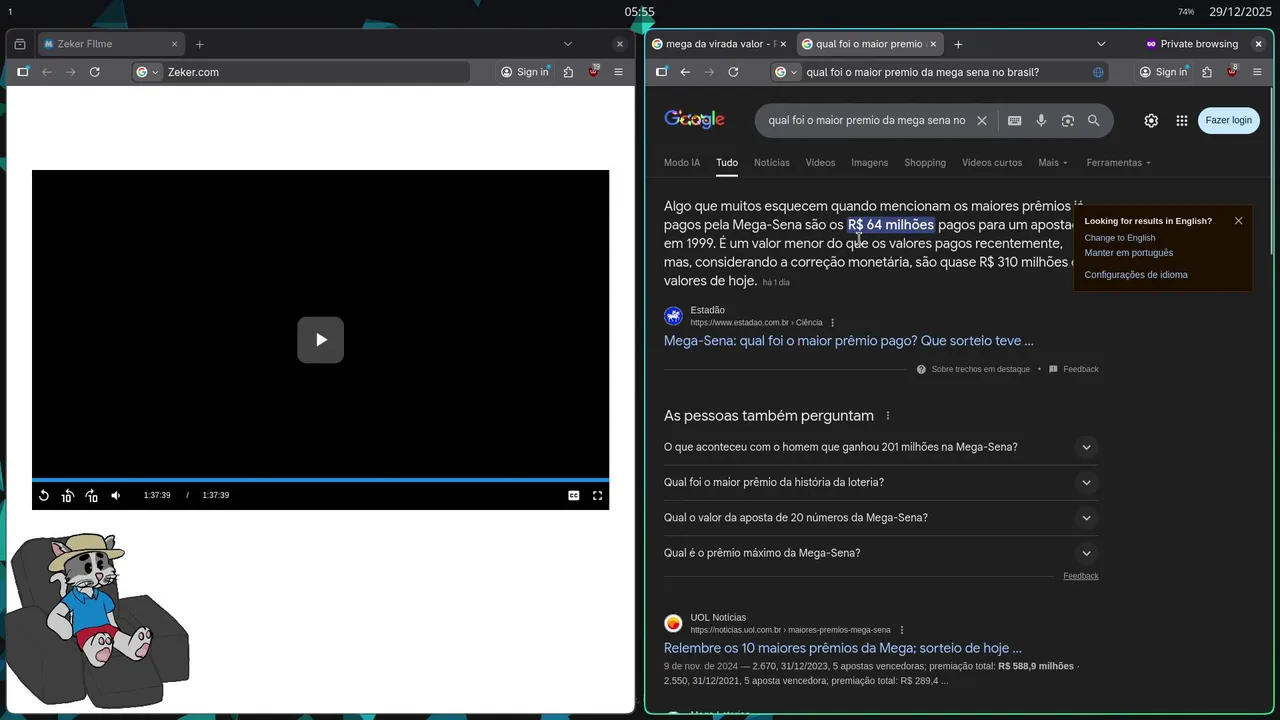This screenshot has width=1280, height=720.
Task: Choose Change to English
Action: pos(1119,237)
